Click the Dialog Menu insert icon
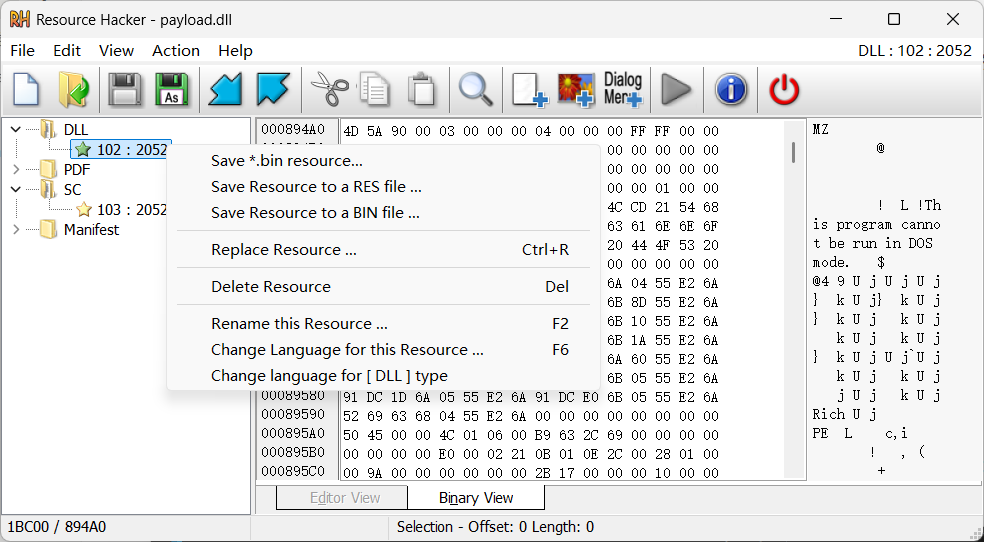The height and width of the screenshot is (542, 984). click(x=623, y=89)
